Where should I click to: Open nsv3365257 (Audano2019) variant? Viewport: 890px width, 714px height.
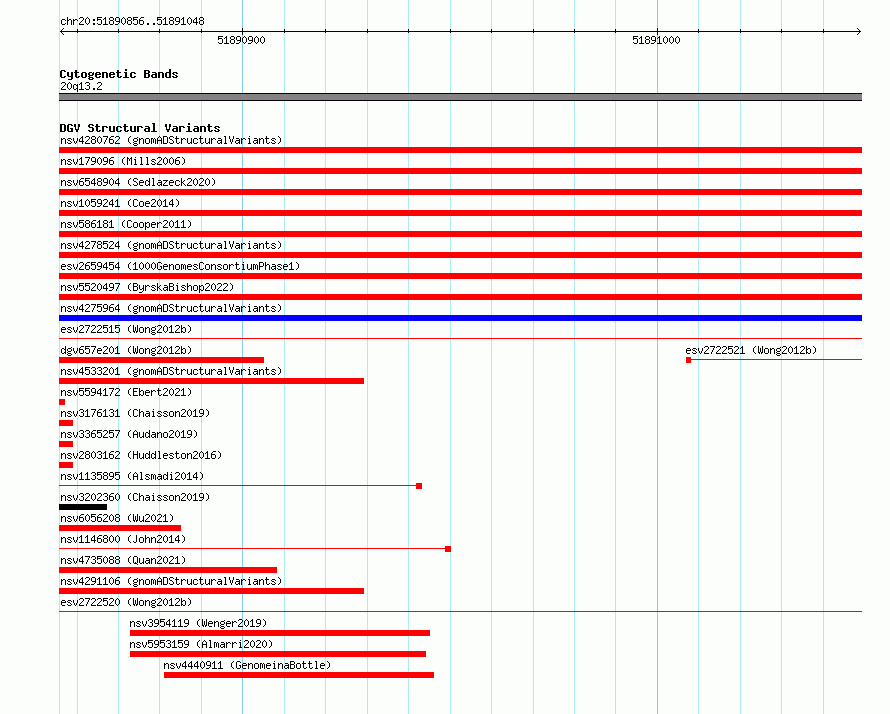[x=129, y=434]
